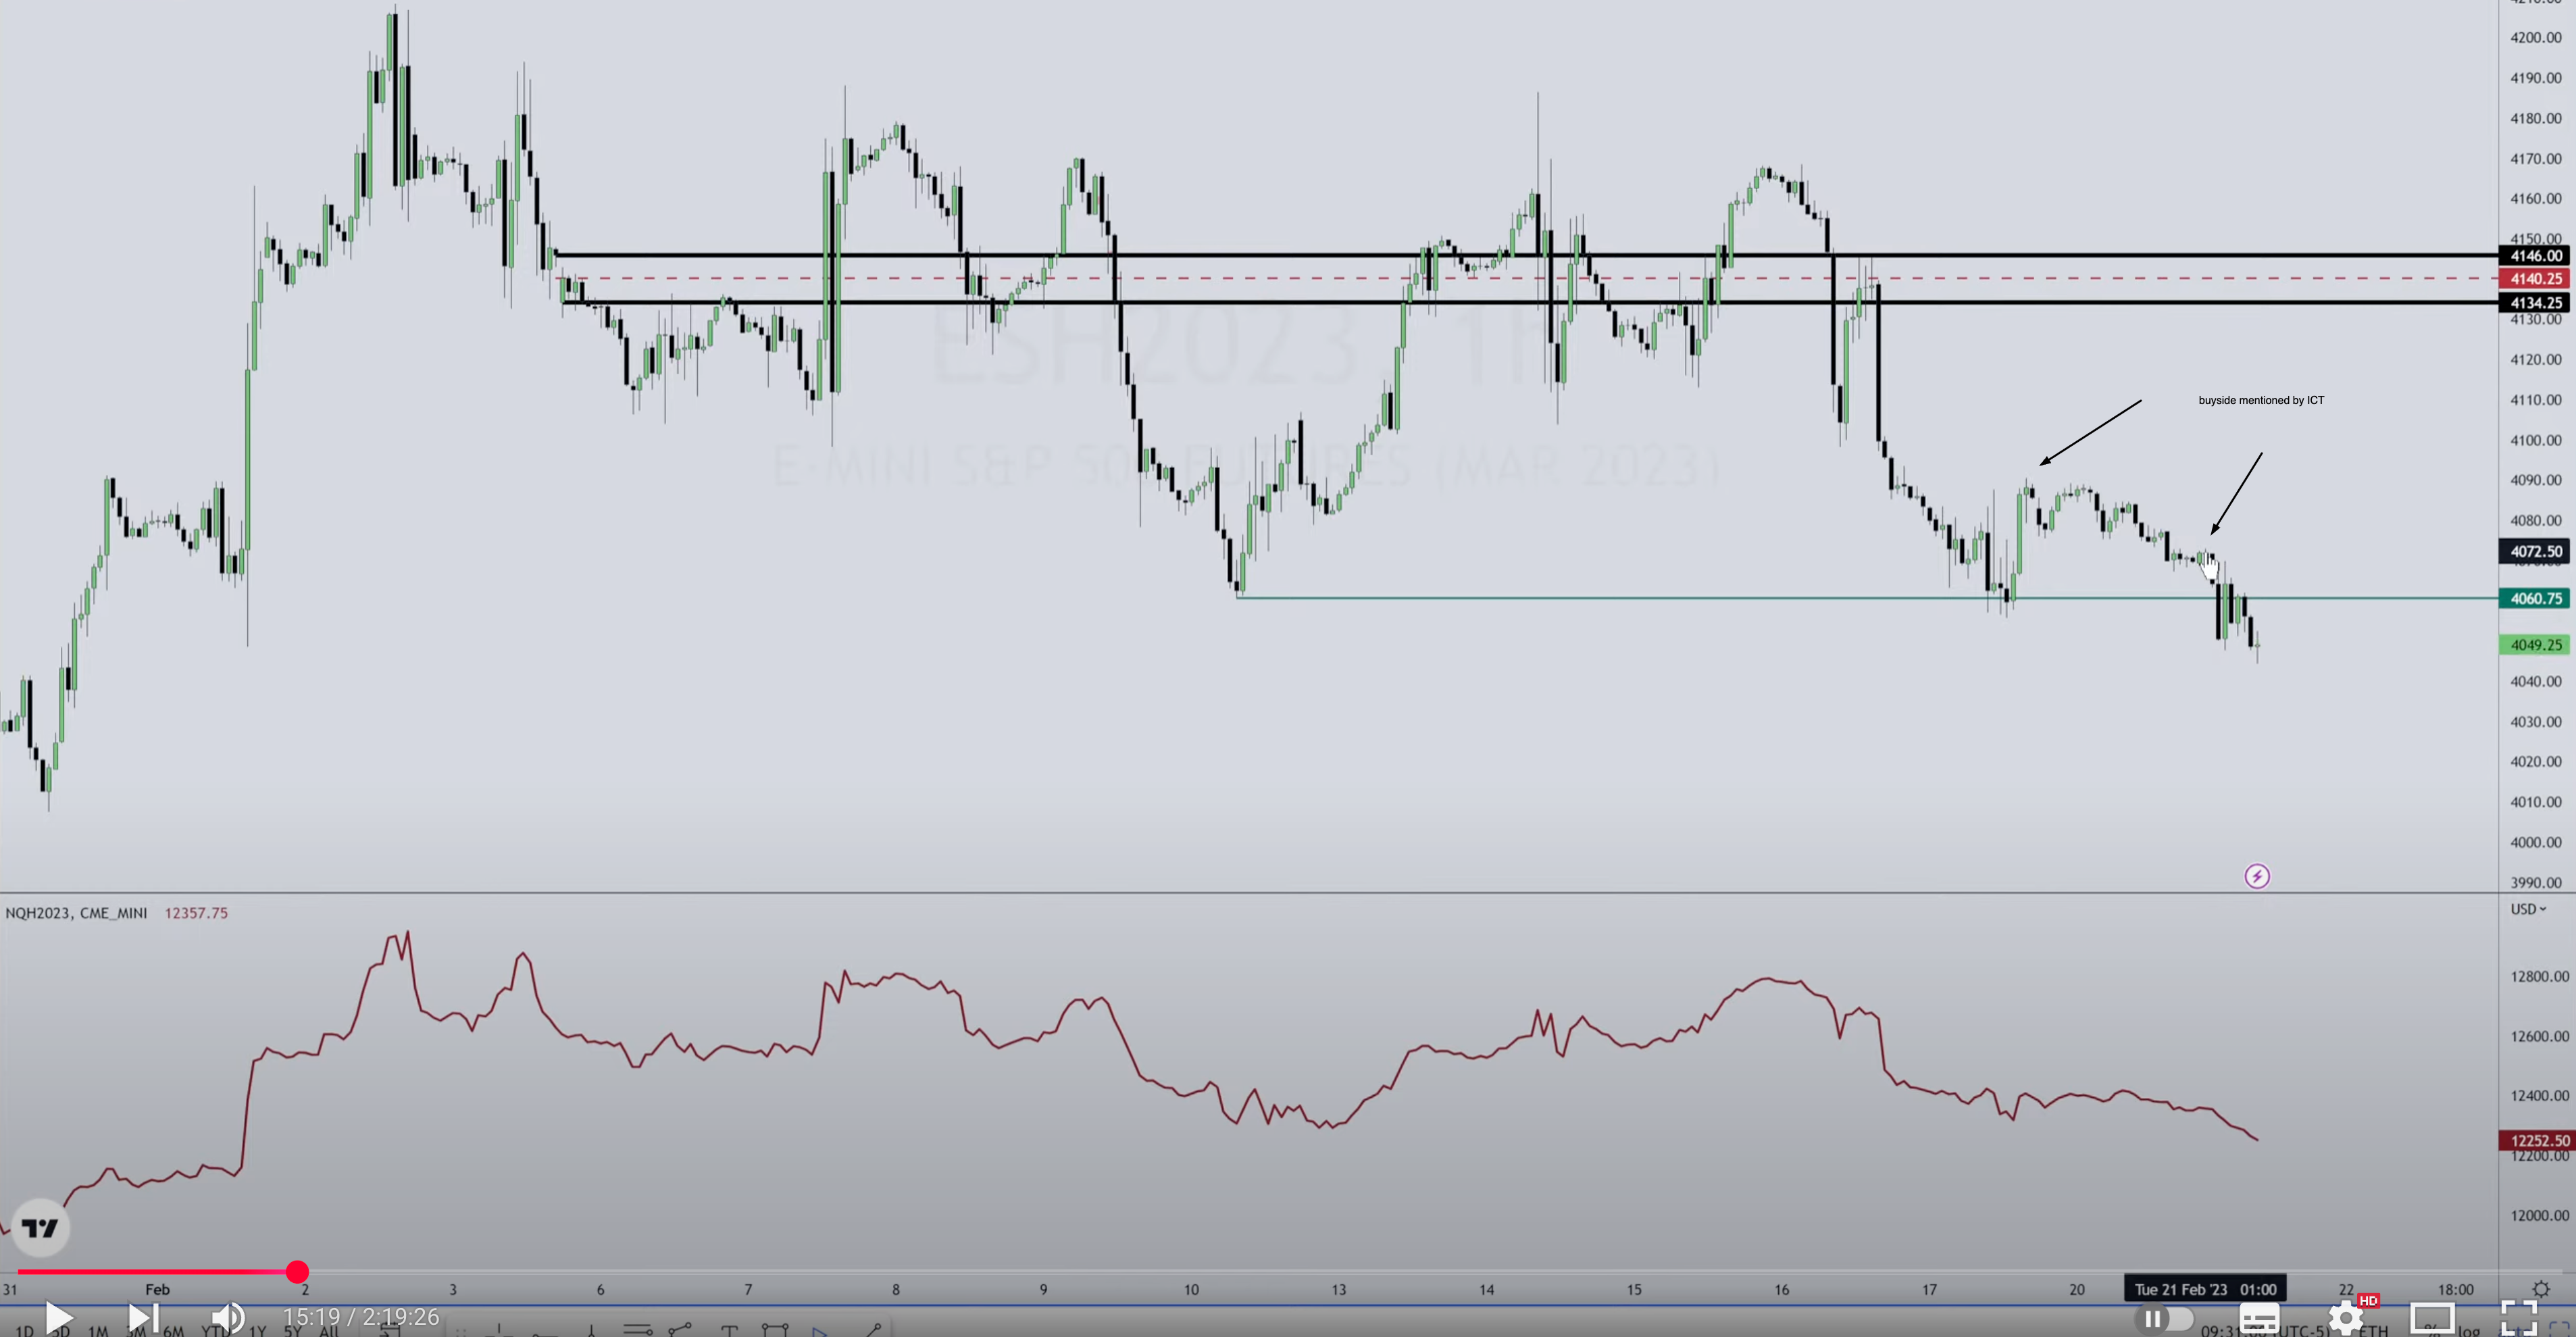
Task: Mute the video volume
Action: [228, 1317]
